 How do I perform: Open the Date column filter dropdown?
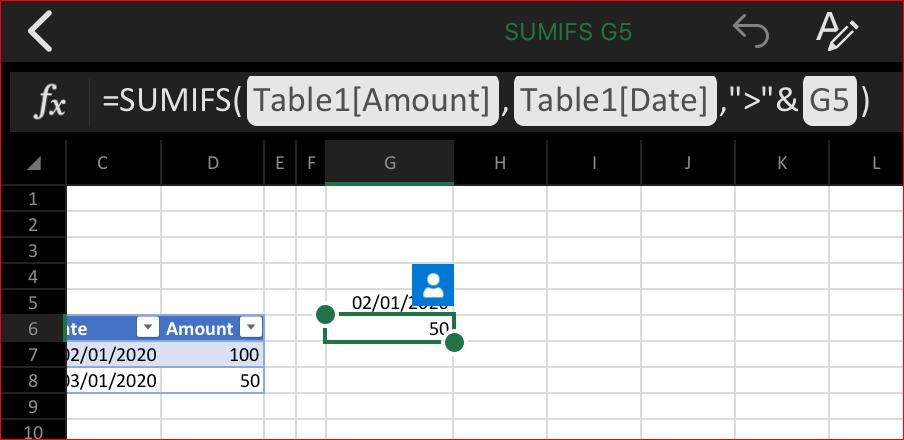pyautogui.click(x=149, y=328)
